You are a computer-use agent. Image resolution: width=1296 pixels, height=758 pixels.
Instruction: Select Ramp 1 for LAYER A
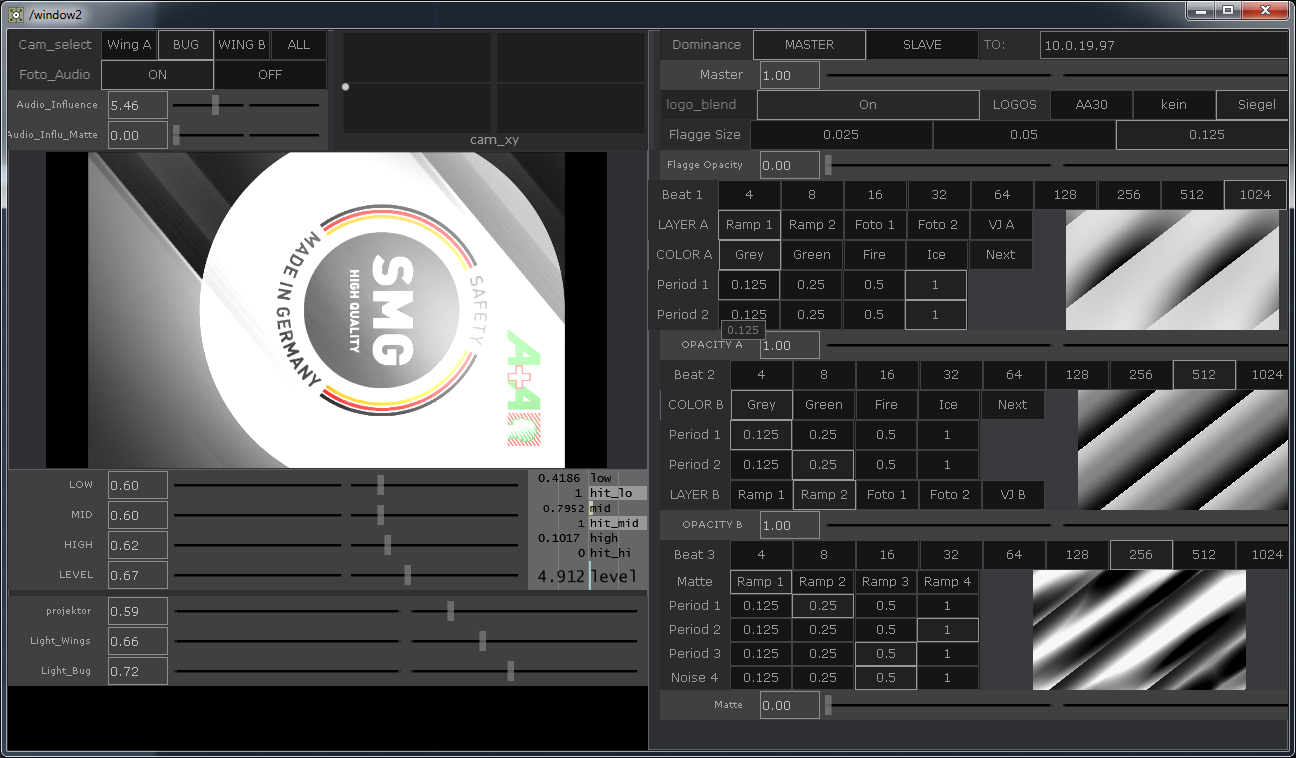pos(749,225)
